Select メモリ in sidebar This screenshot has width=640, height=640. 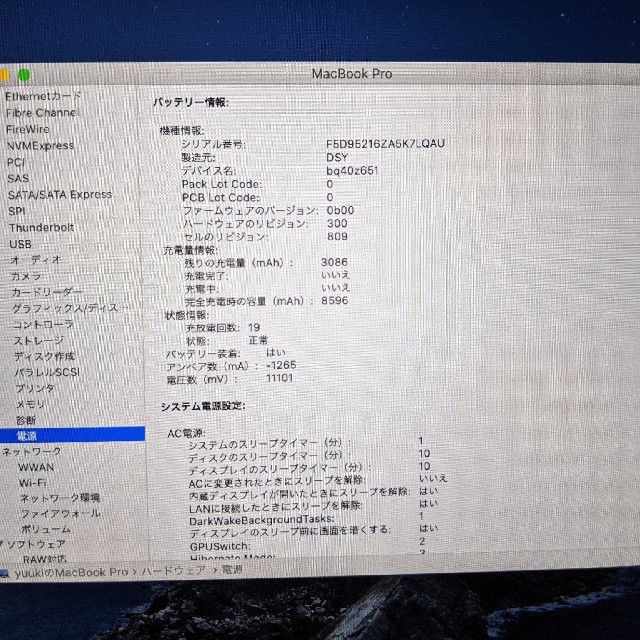30,404
